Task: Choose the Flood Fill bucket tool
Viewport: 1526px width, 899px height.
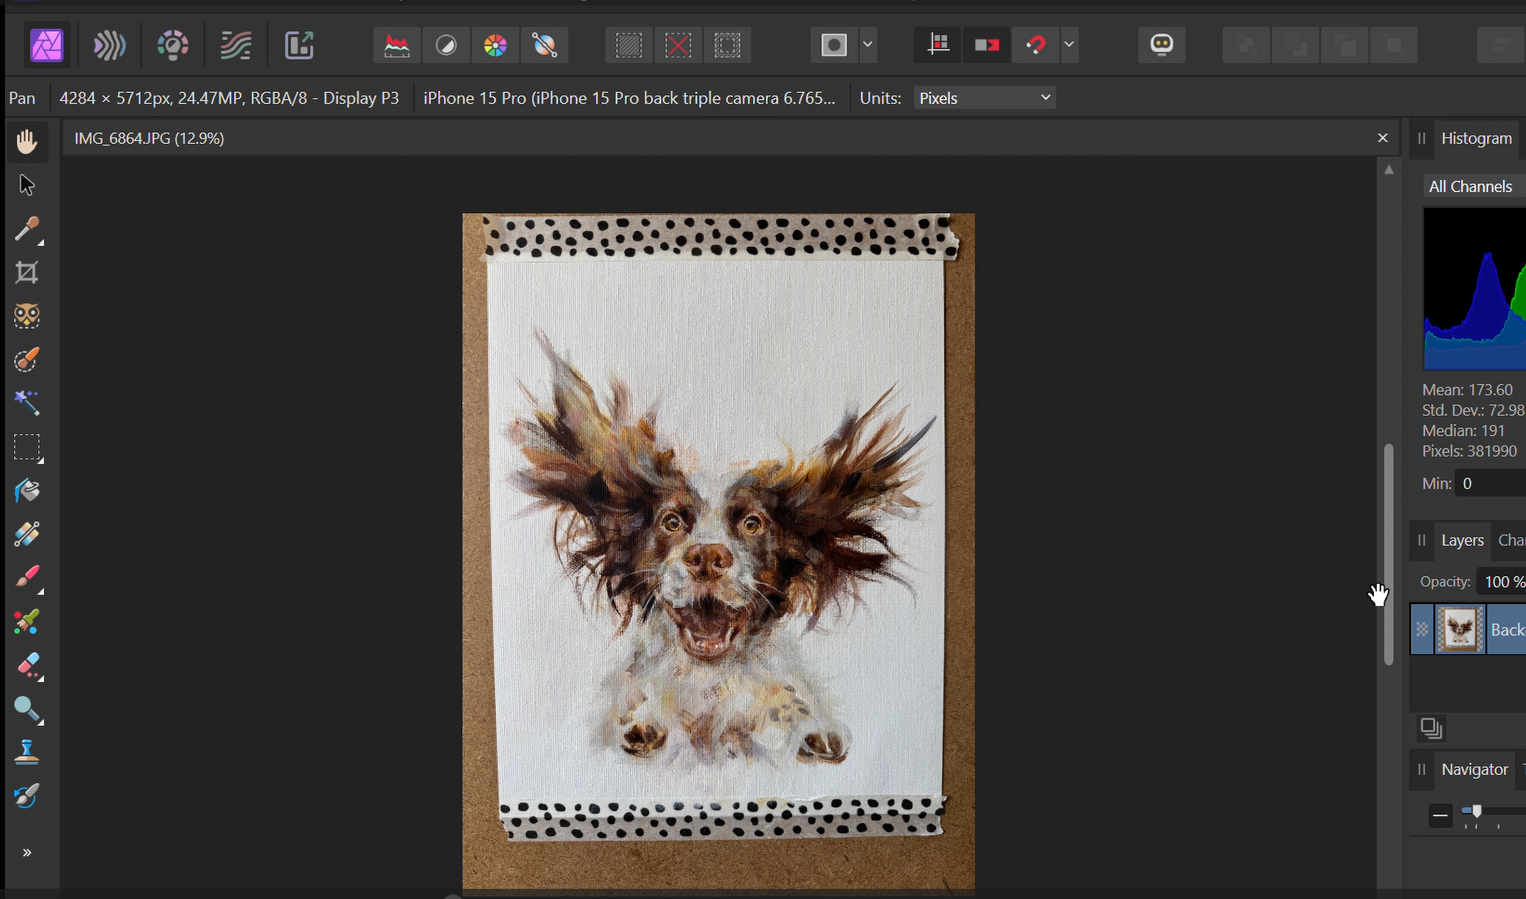Action: 27,491
